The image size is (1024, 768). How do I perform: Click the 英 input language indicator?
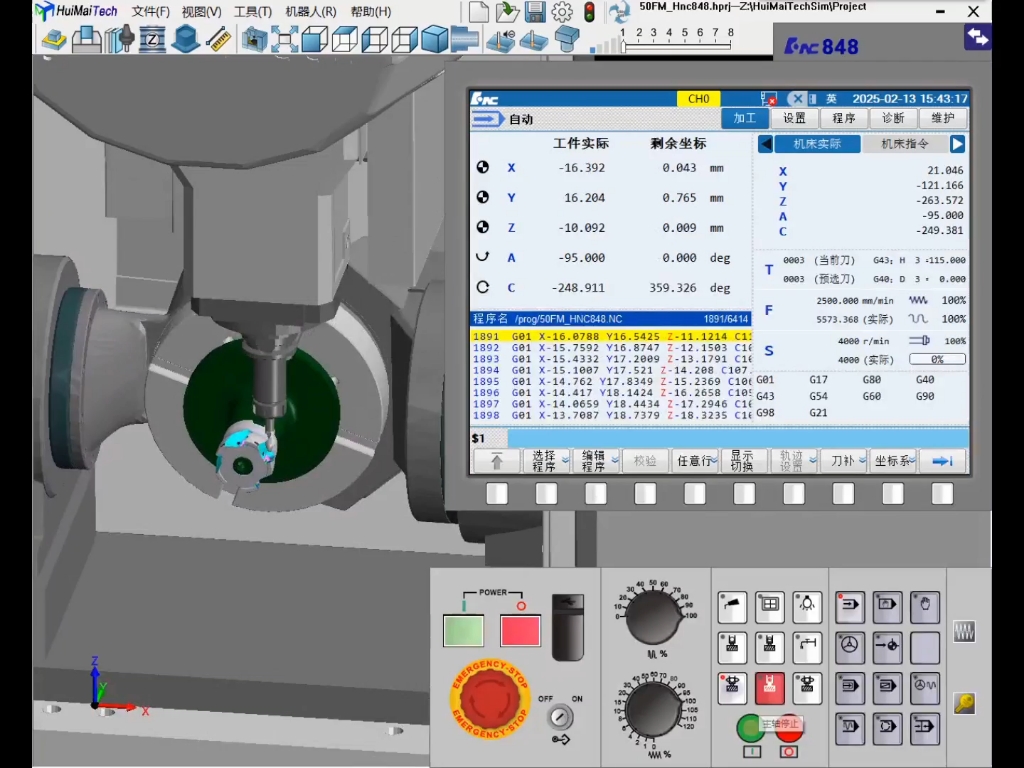pyautogui.click(x=831, y=99)
